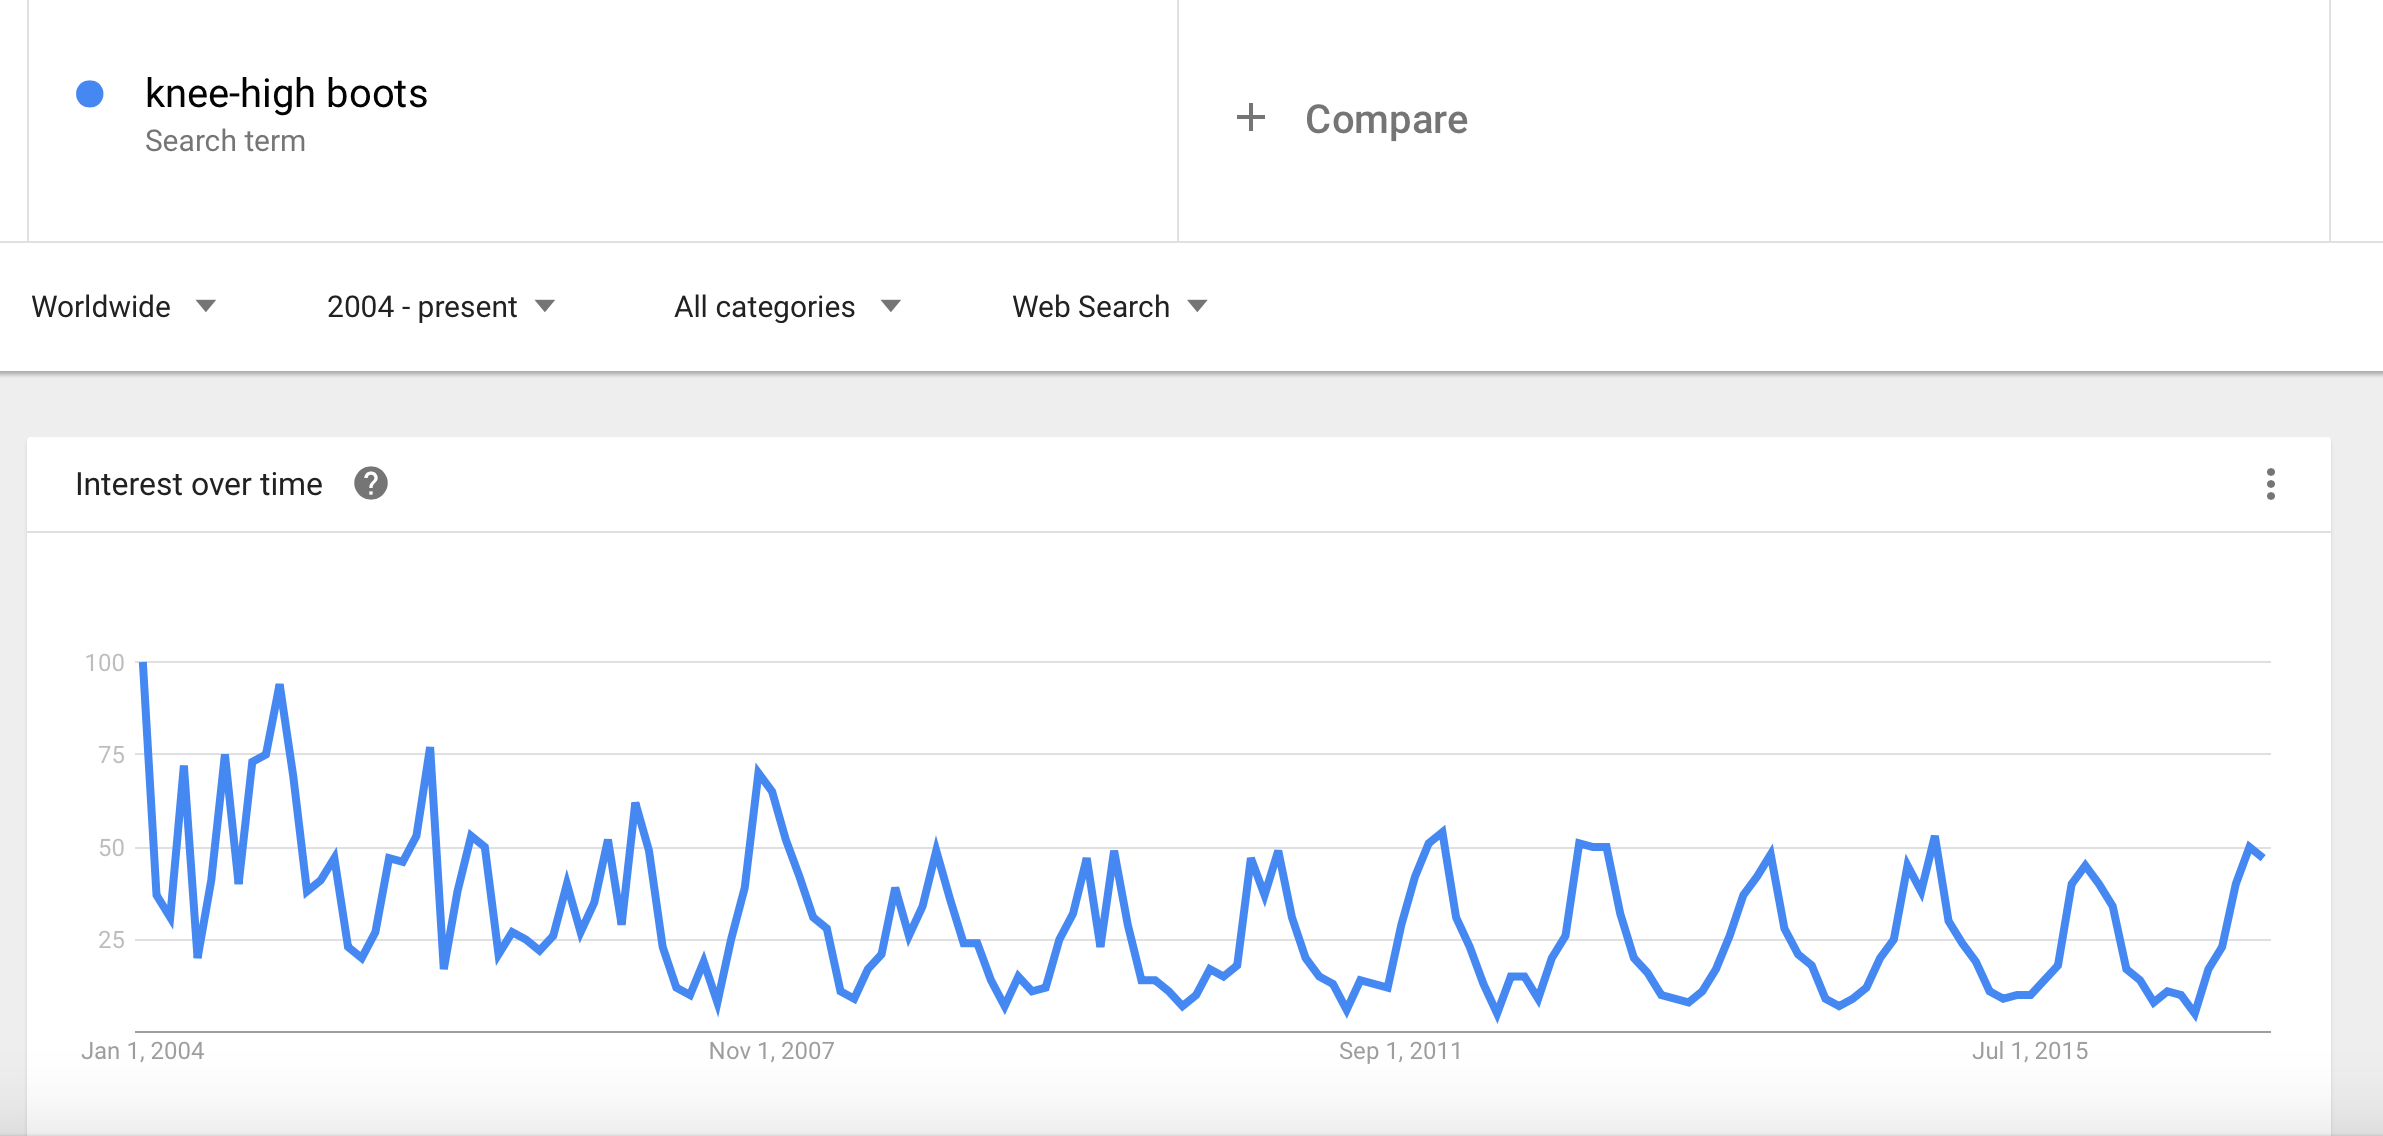Click the chart line's starting peak at 100
This screenshot has width=2383, height=1136.
pos(144,664)
